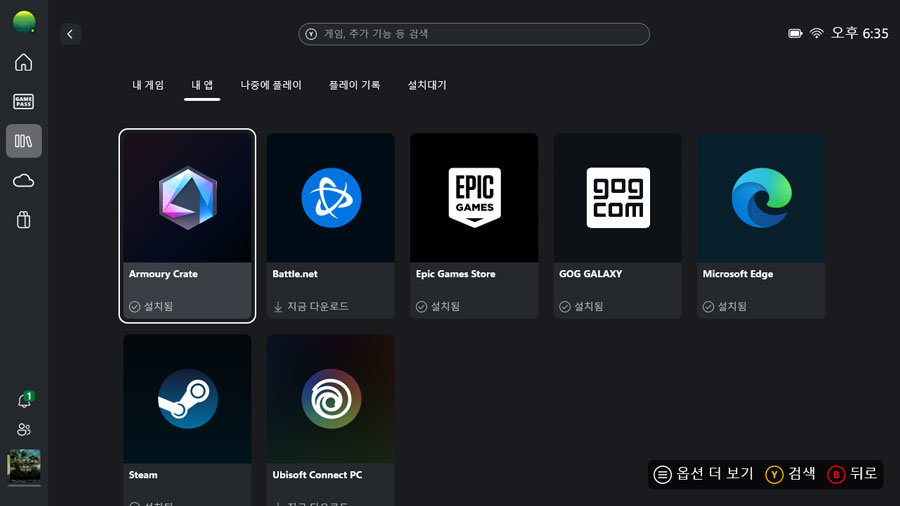
Task: Click 옵션 더 보기 button
Action: [703, 474]
